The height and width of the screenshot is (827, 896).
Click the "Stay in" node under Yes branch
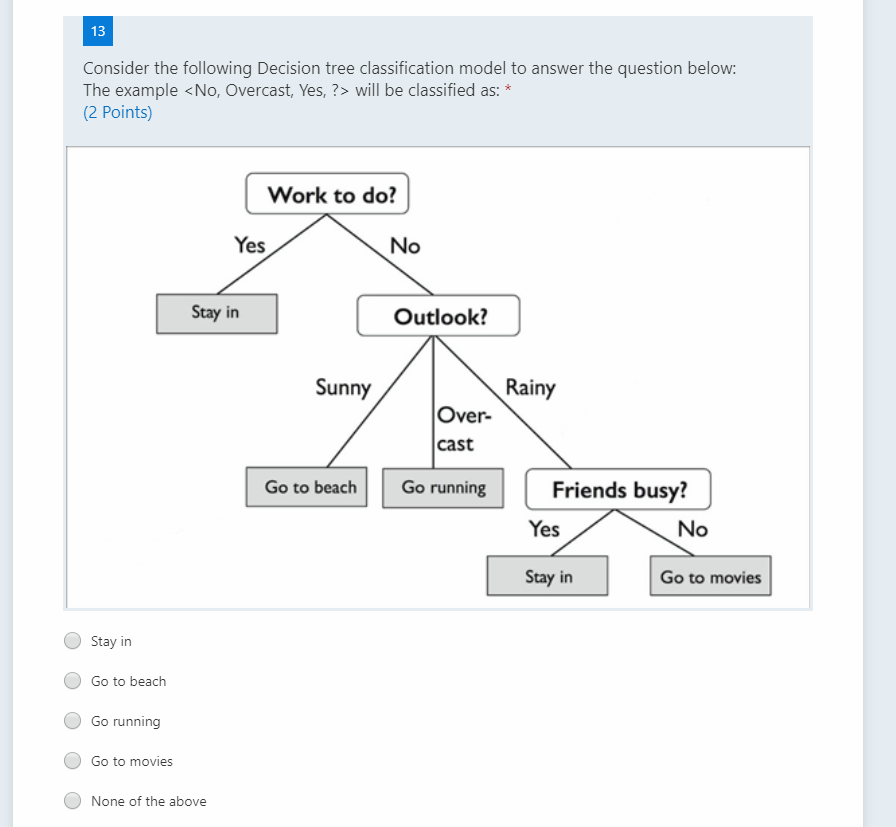click(217, 314)
